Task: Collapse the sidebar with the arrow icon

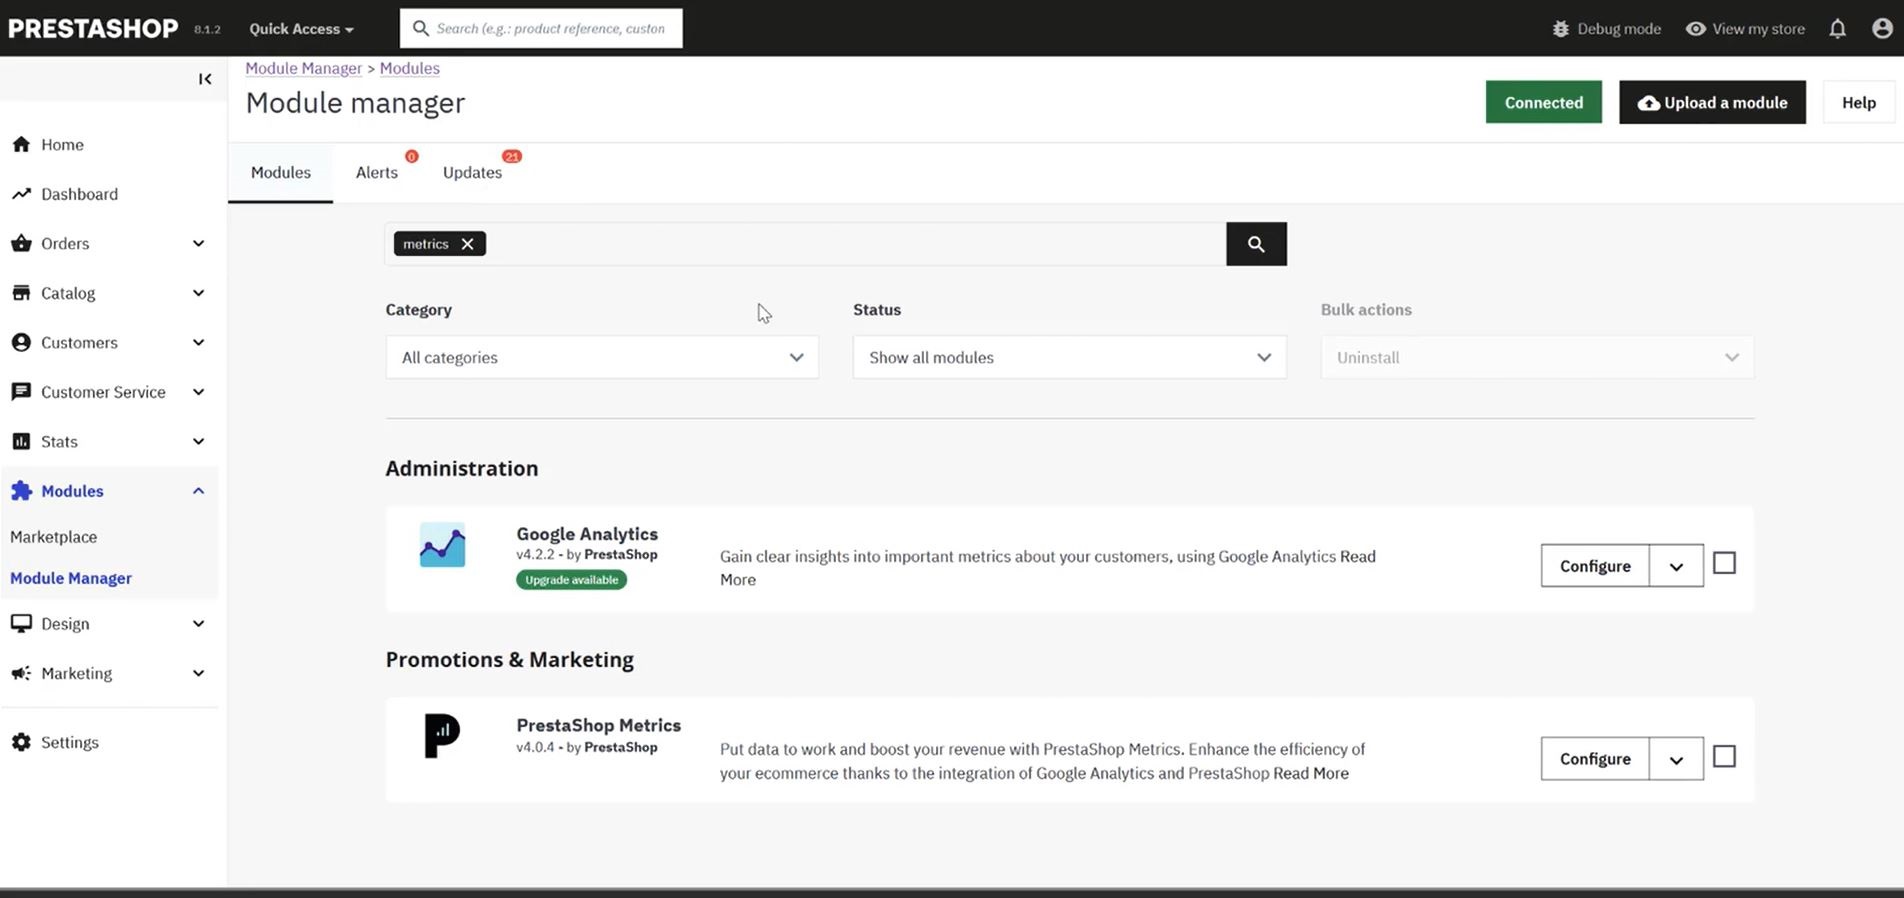Action: click(x=205, y=79)
